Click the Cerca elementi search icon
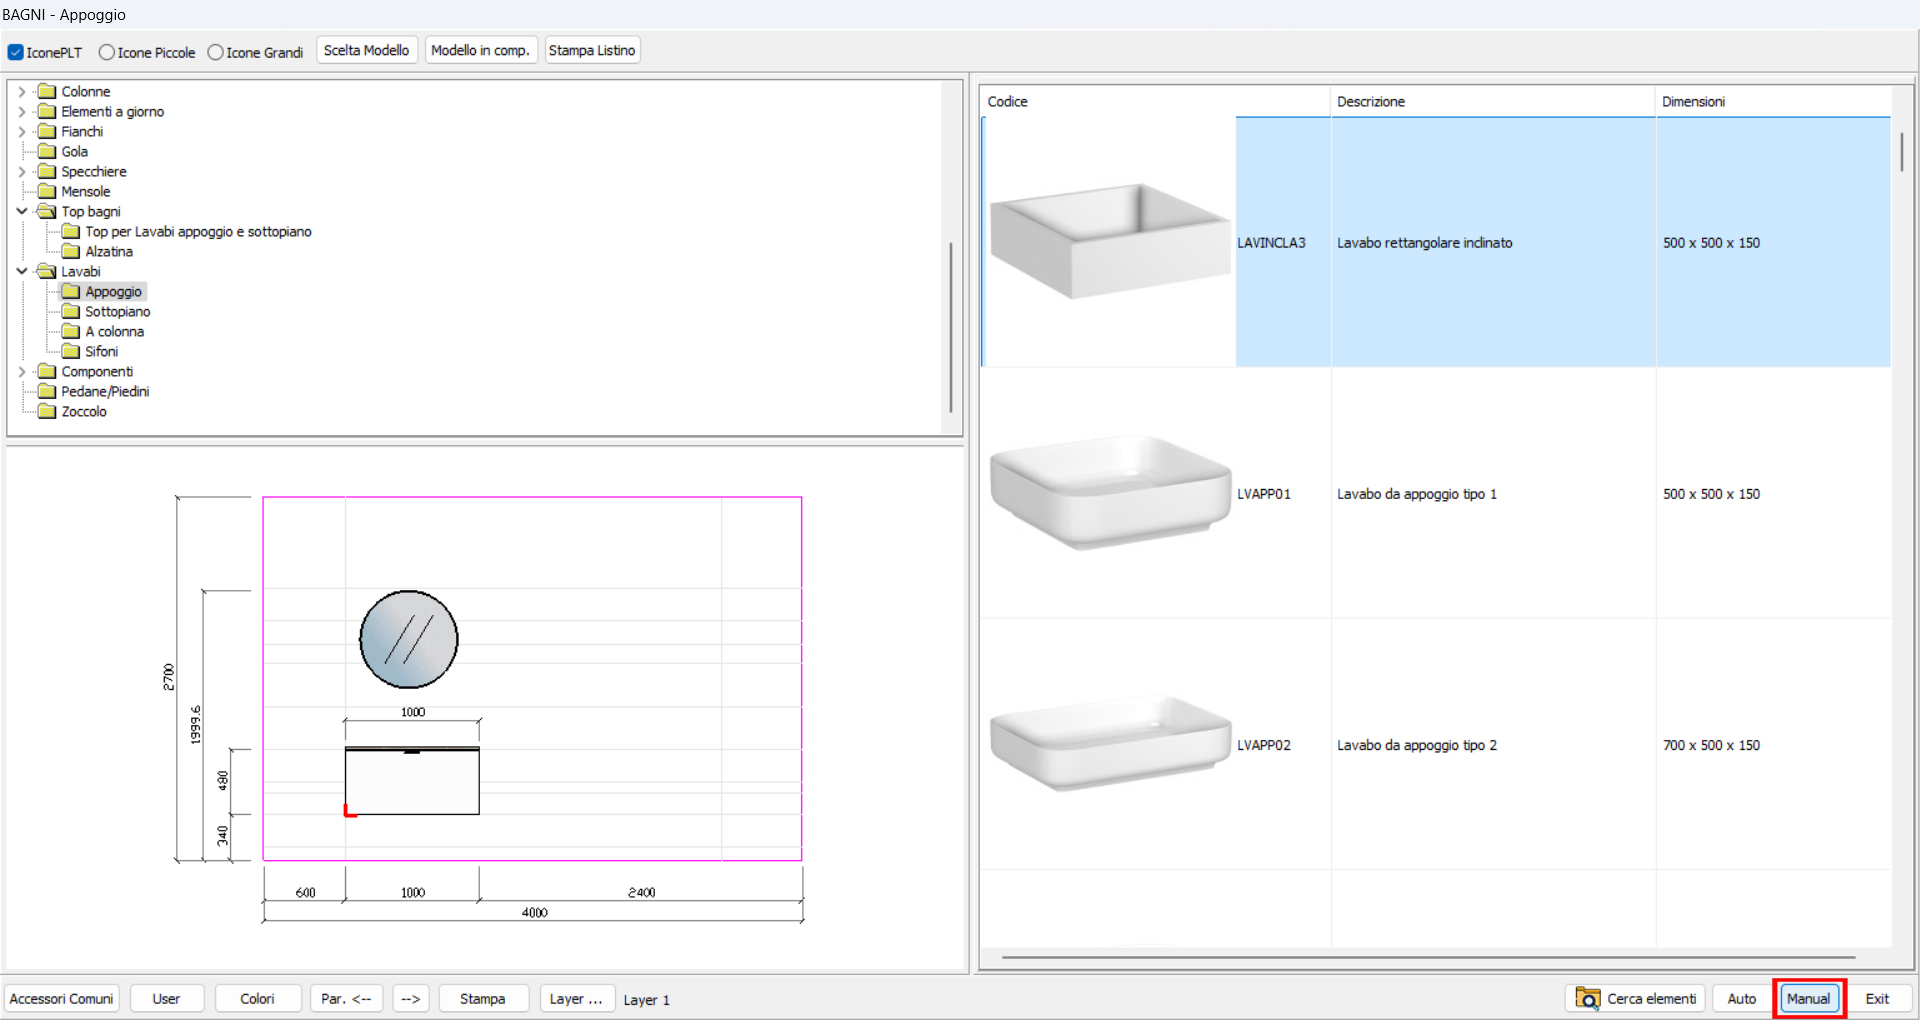This screenshot has width=1920, height=1020. 1588,998
